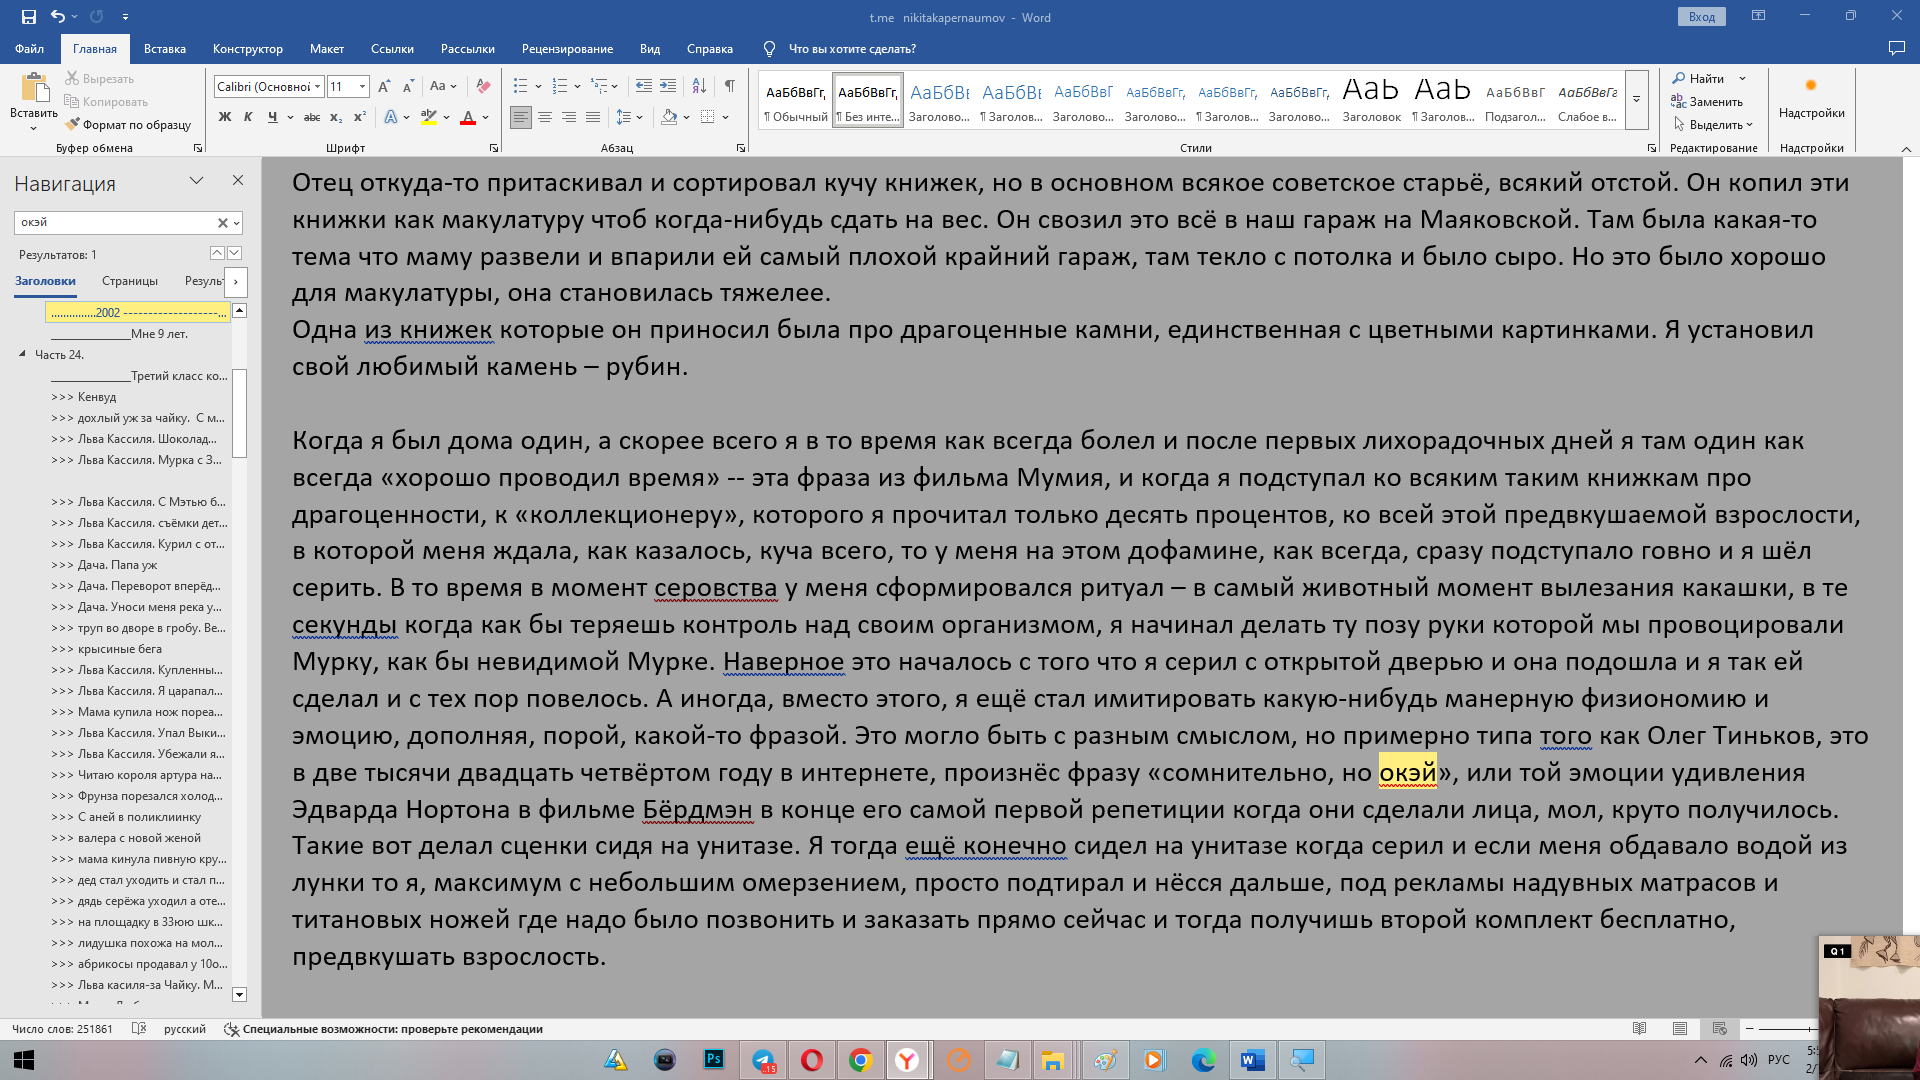
Task: Open the Navigation pane options chevron
Action: pos(196,180)
